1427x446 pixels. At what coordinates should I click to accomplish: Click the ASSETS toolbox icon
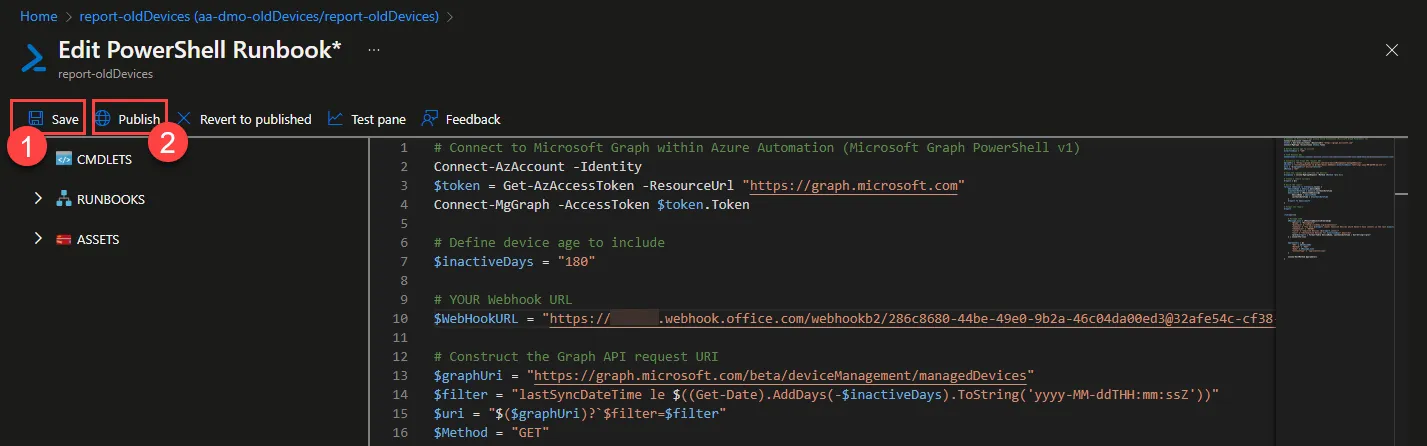(64, 239)
